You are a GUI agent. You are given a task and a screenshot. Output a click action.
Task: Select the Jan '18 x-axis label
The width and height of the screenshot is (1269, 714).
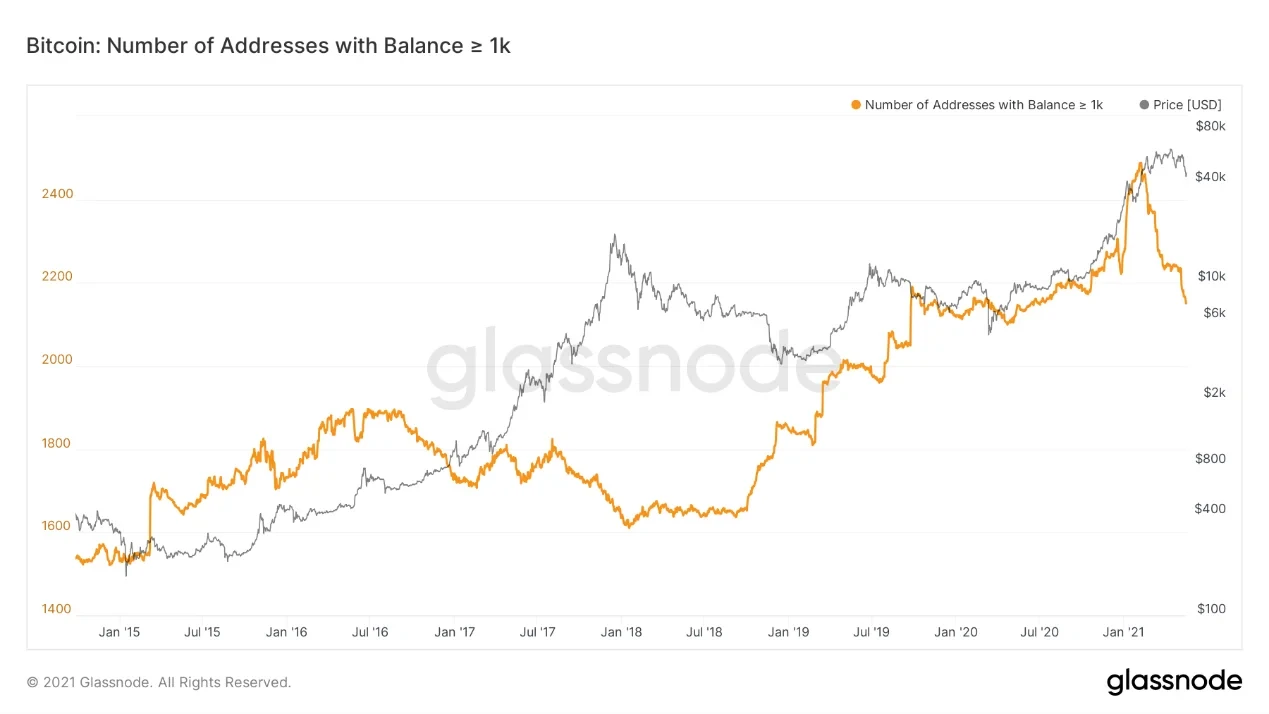click(x=621, y=632)
